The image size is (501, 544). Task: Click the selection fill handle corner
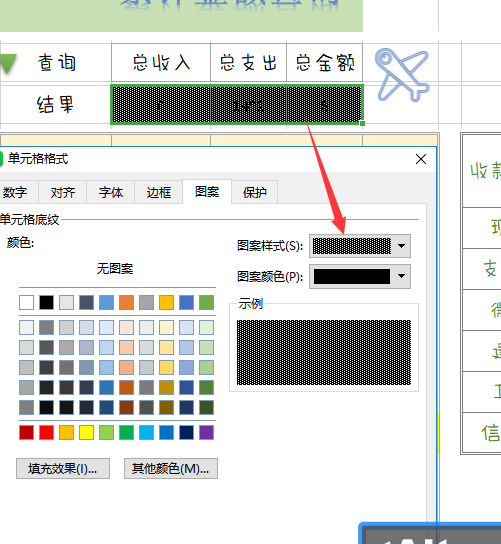pyautogui.click(x=363, y=124)
